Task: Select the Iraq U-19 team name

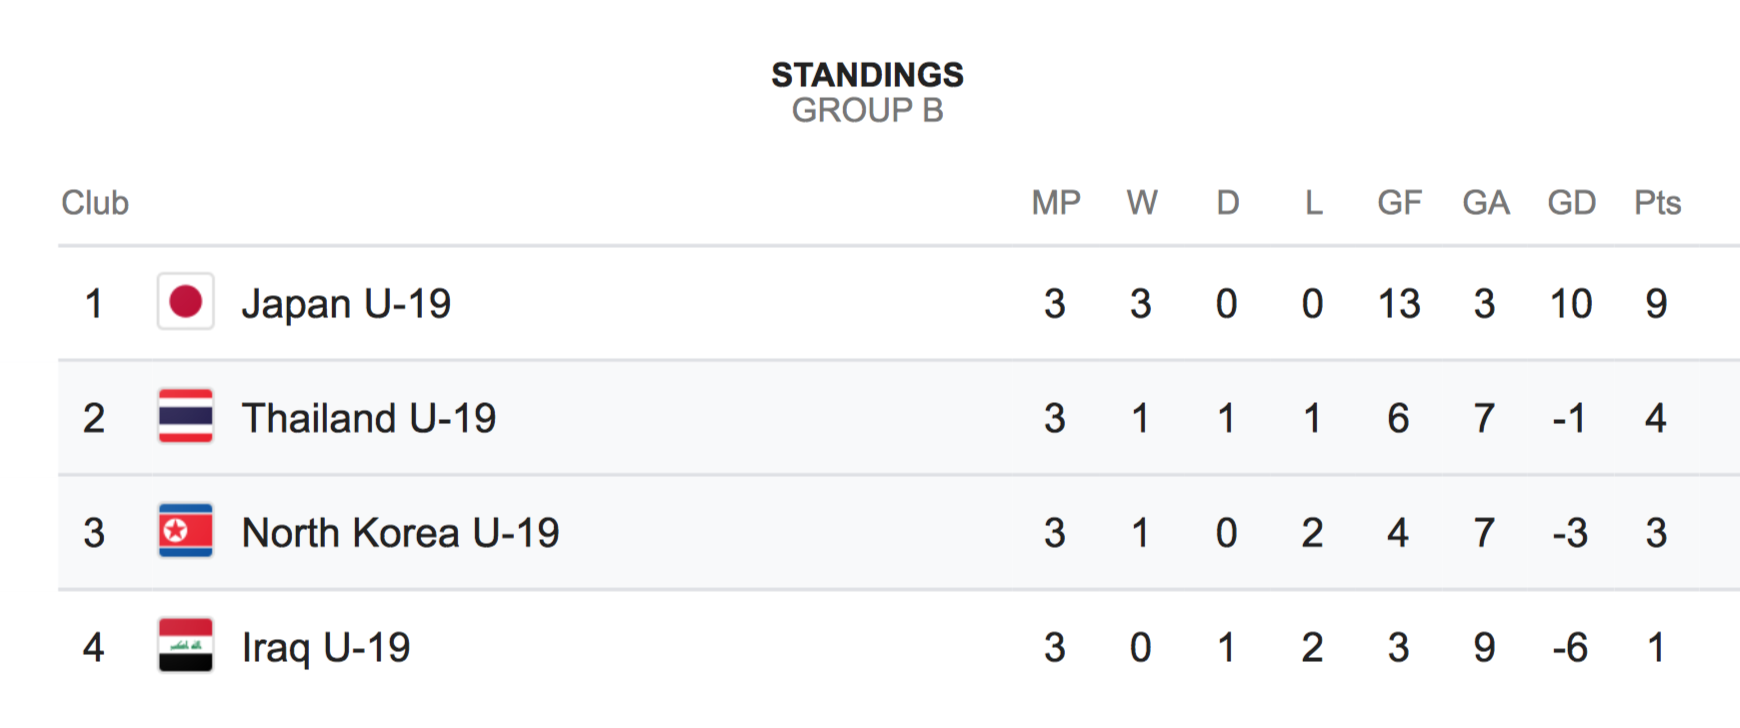Action: click(326, 648)
